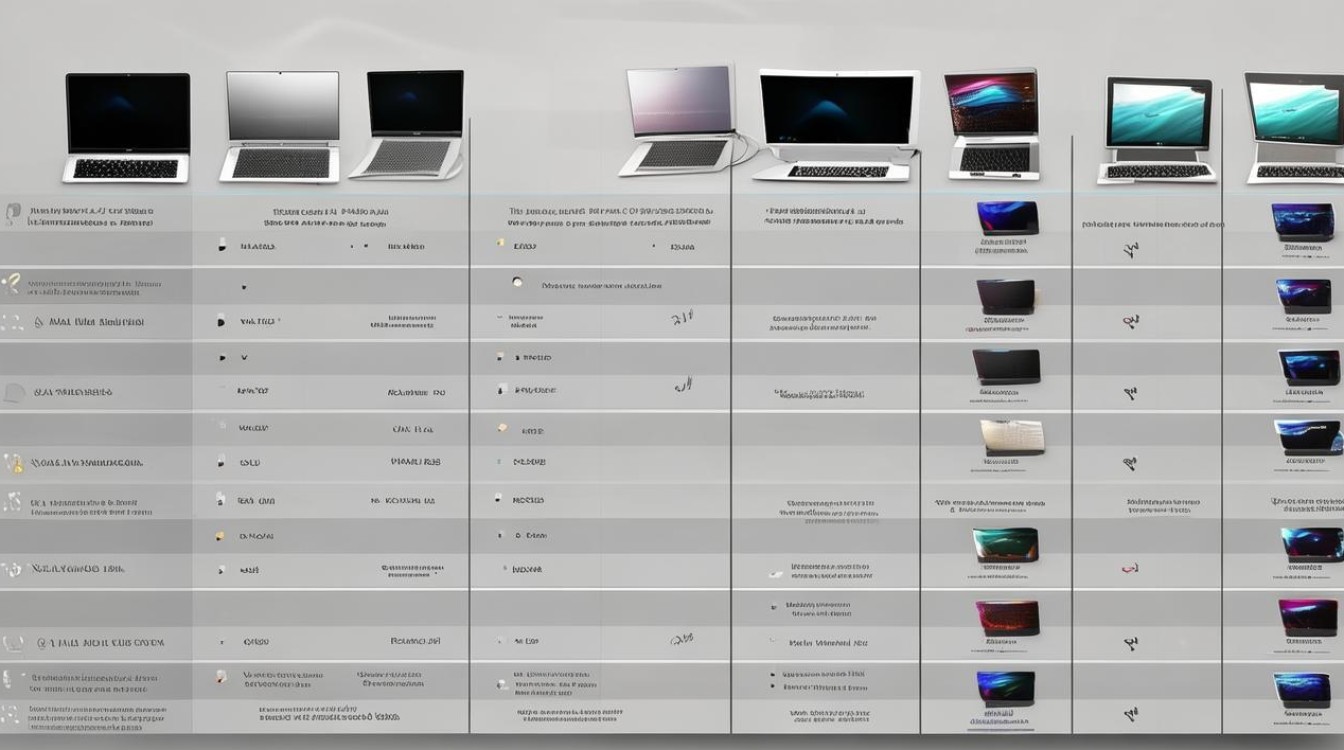Image resolution: width=1344 pixels, height=750 pixels.
Task: Select the round white bullet in second row
Action: (x=517, y=282)
